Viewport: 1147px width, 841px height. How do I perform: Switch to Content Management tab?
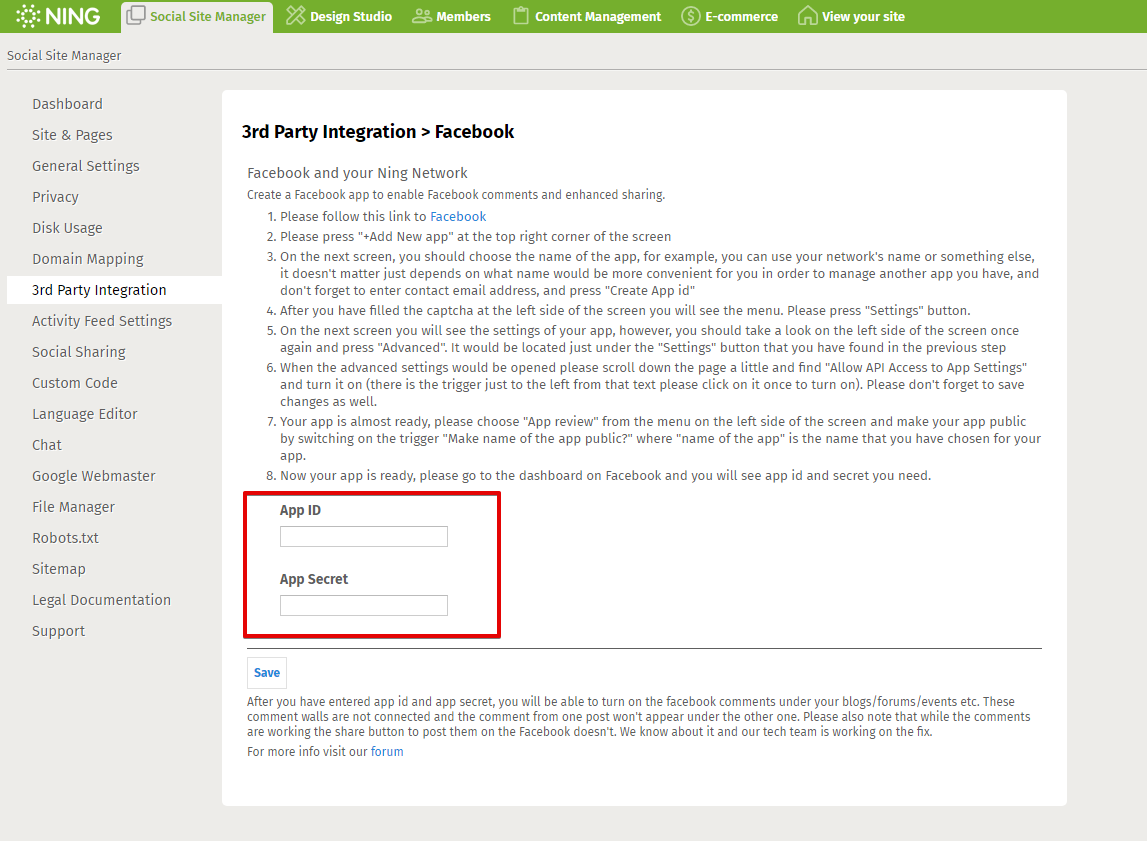pyautogui.click(x=587, y=16)
